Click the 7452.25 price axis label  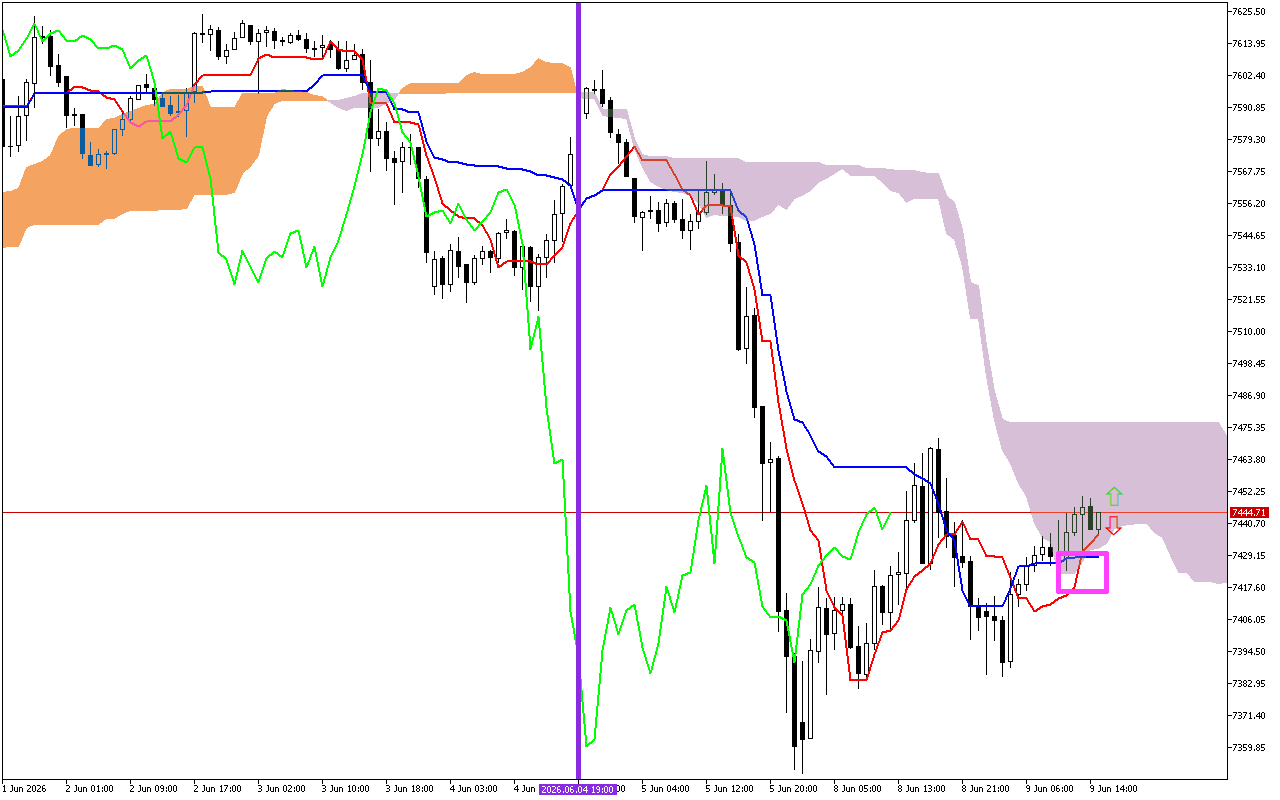click(1250, 491)
